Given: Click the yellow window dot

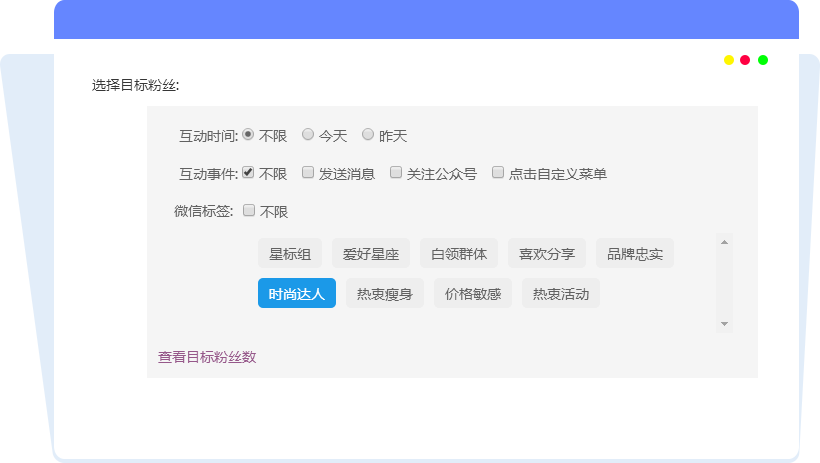Looking at the screenshot, I should coord(729,60).
